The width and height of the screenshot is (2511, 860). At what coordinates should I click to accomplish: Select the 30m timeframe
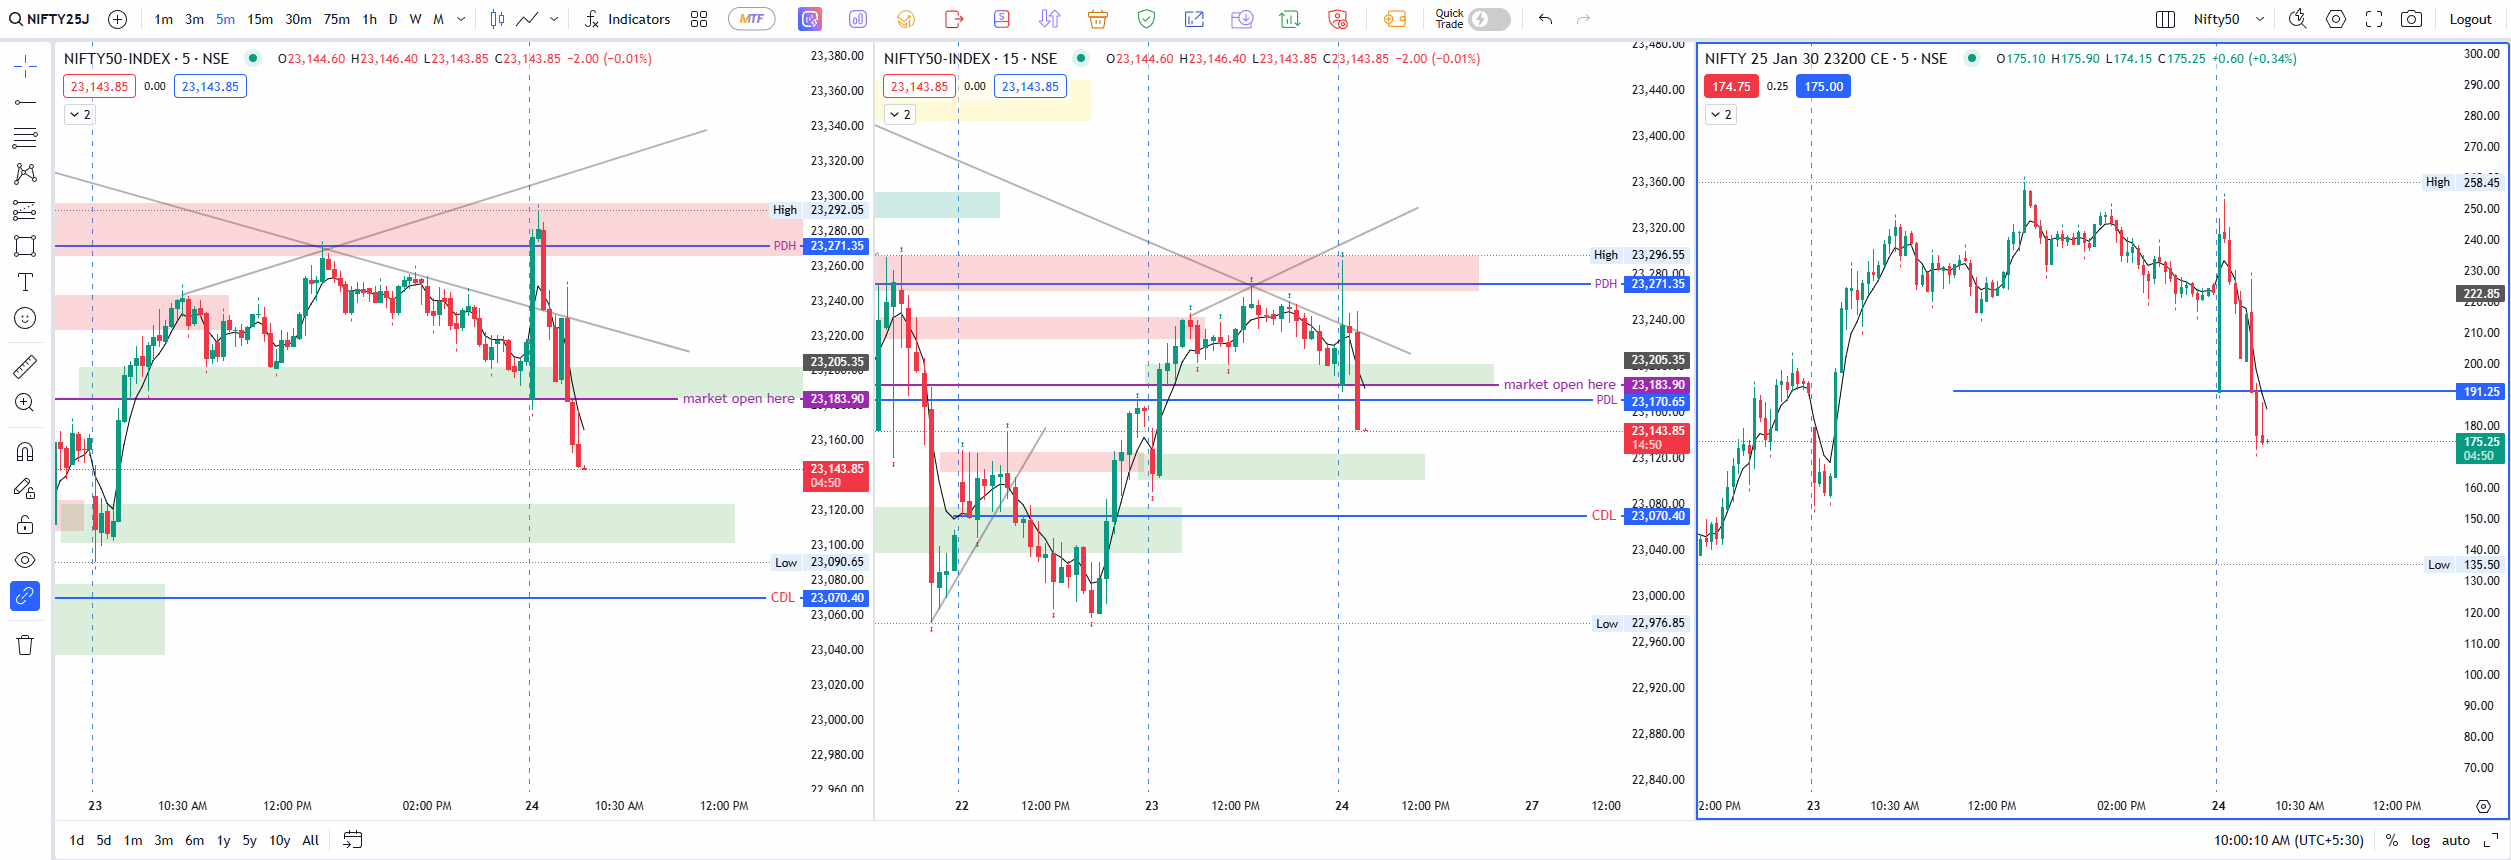click(298, 19)
